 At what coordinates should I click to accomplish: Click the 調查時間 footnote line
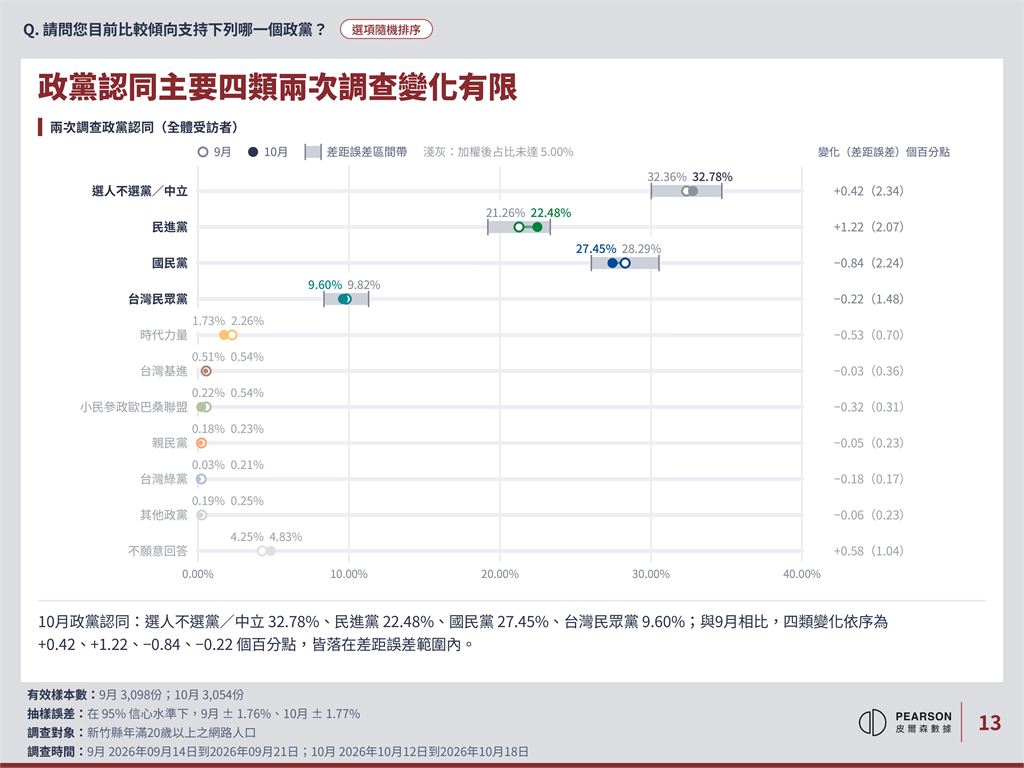[x=278, y=752]
